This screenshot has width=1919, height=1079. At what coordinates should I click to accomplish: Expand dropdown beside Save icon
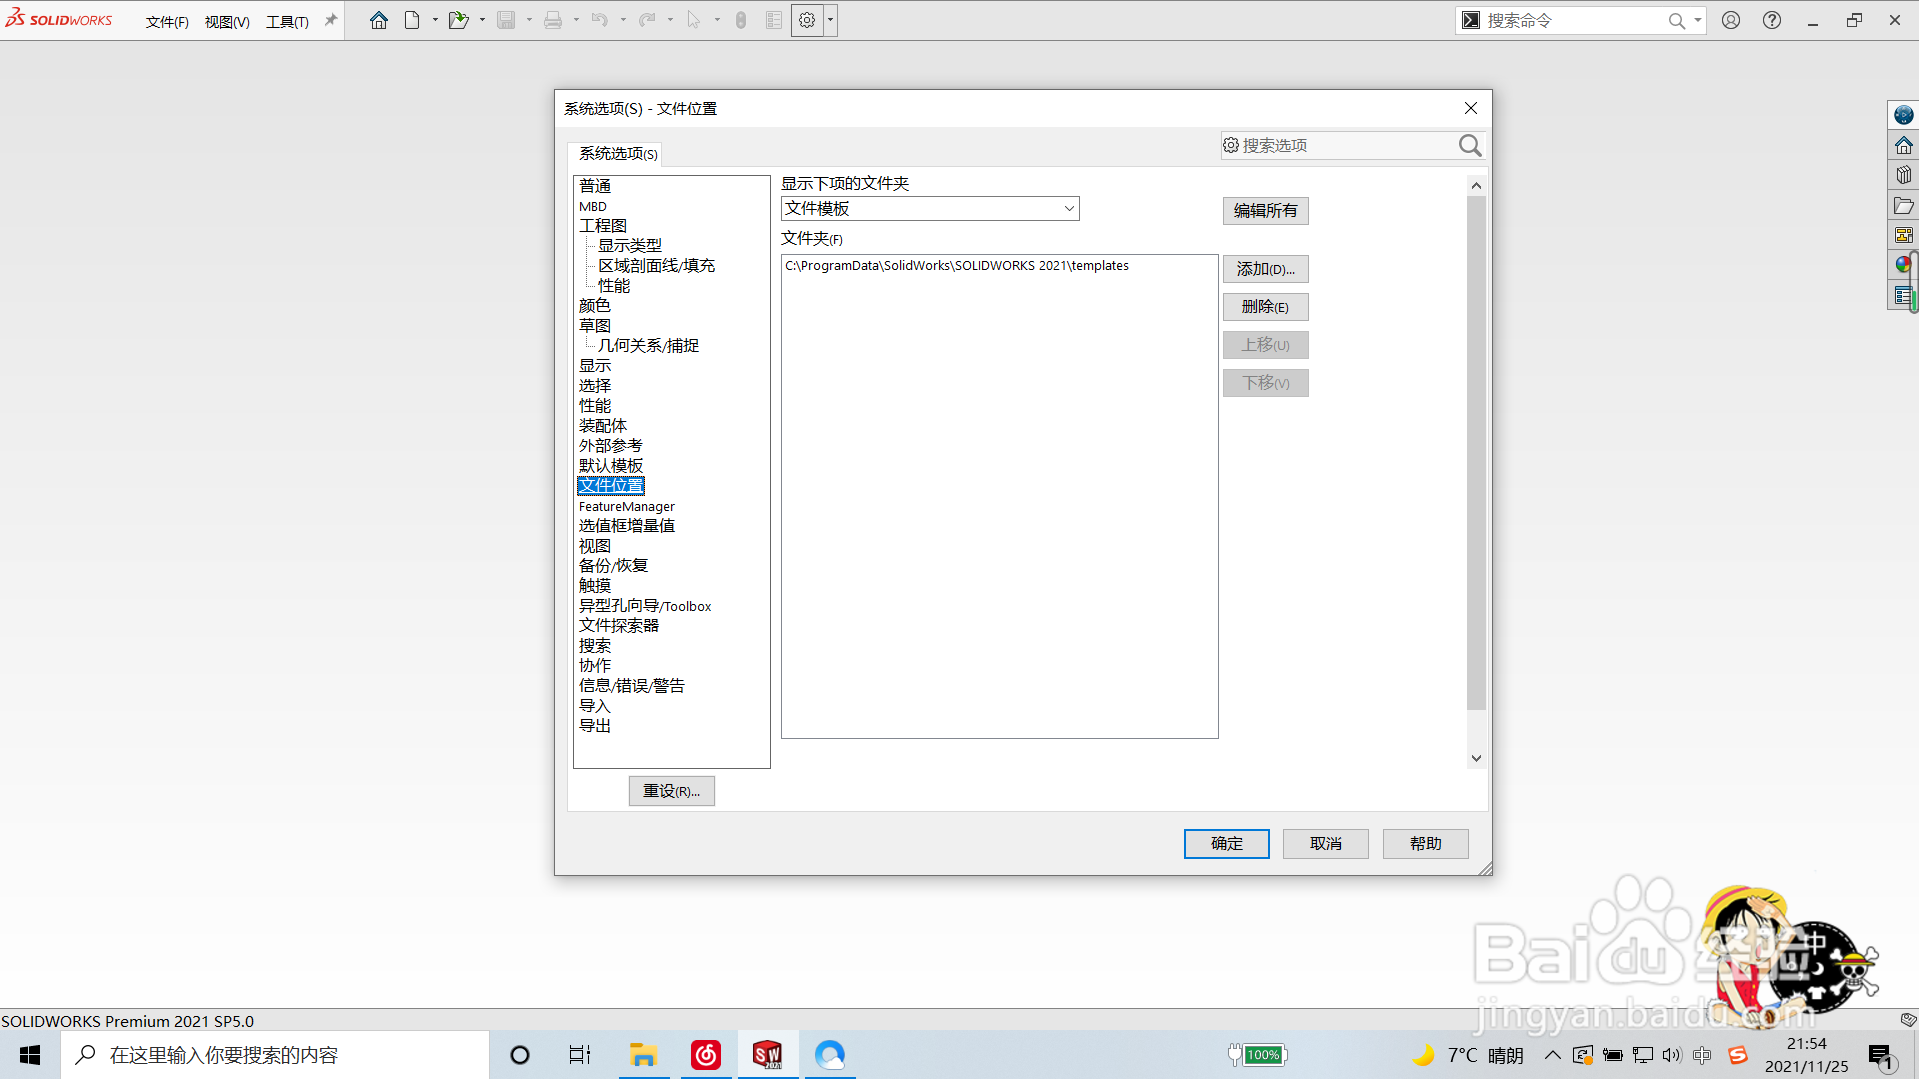tap(529, 20)
